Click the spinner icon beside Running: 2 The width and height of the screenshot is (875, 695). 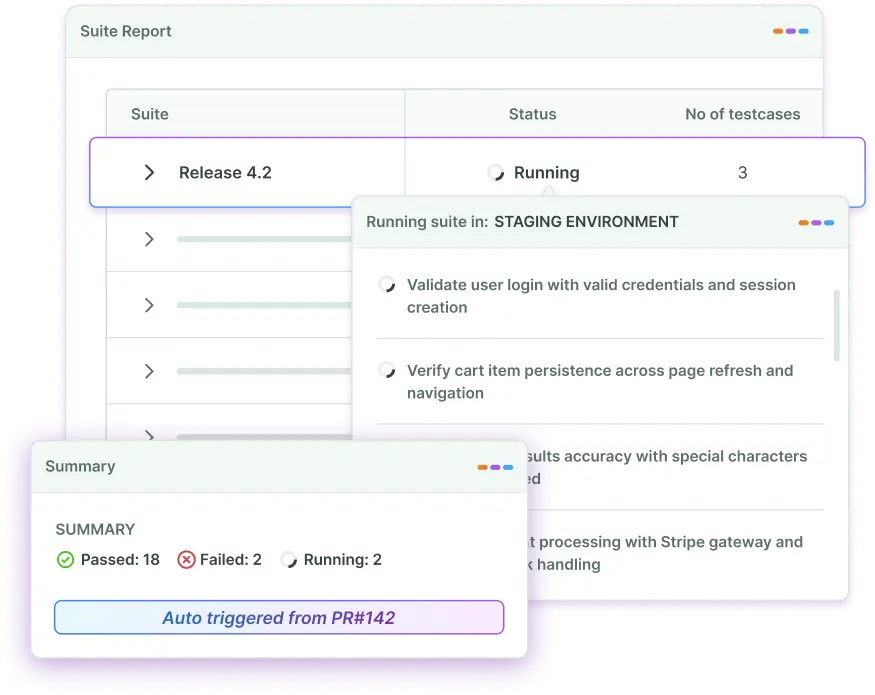coord(289,560)
